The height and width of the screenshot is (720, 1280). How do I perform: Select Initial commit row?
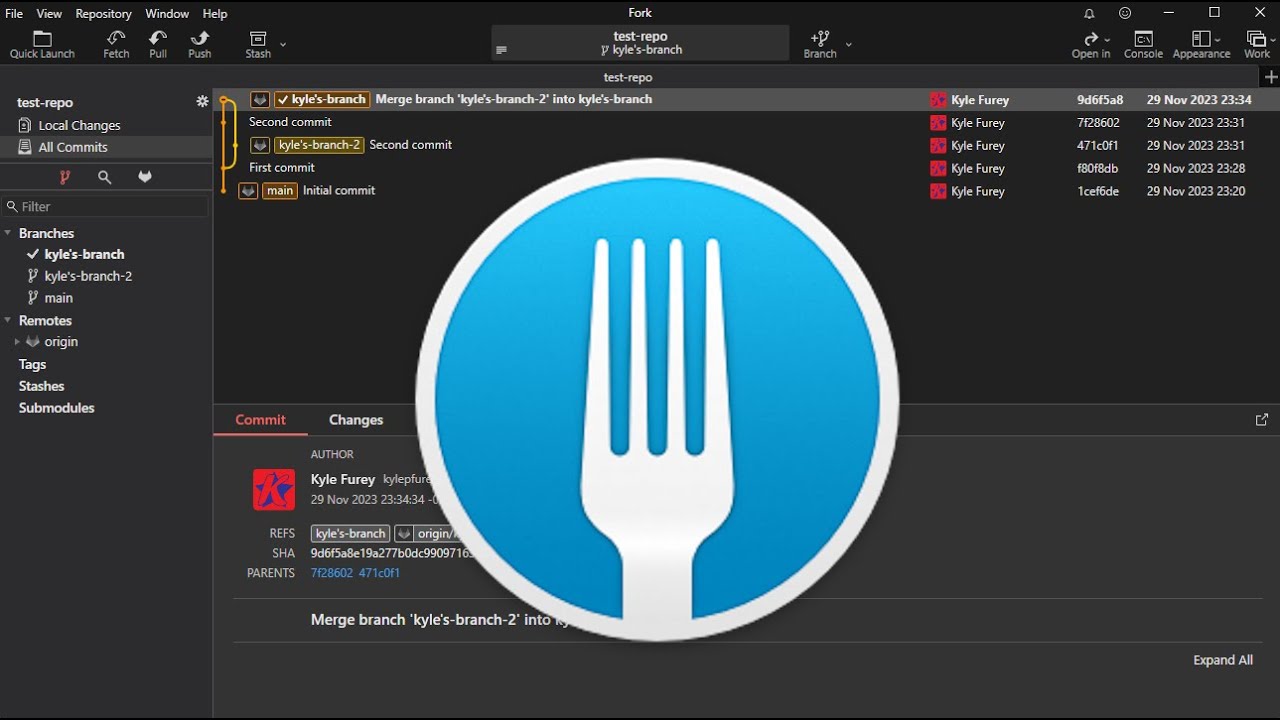[746, 191]
